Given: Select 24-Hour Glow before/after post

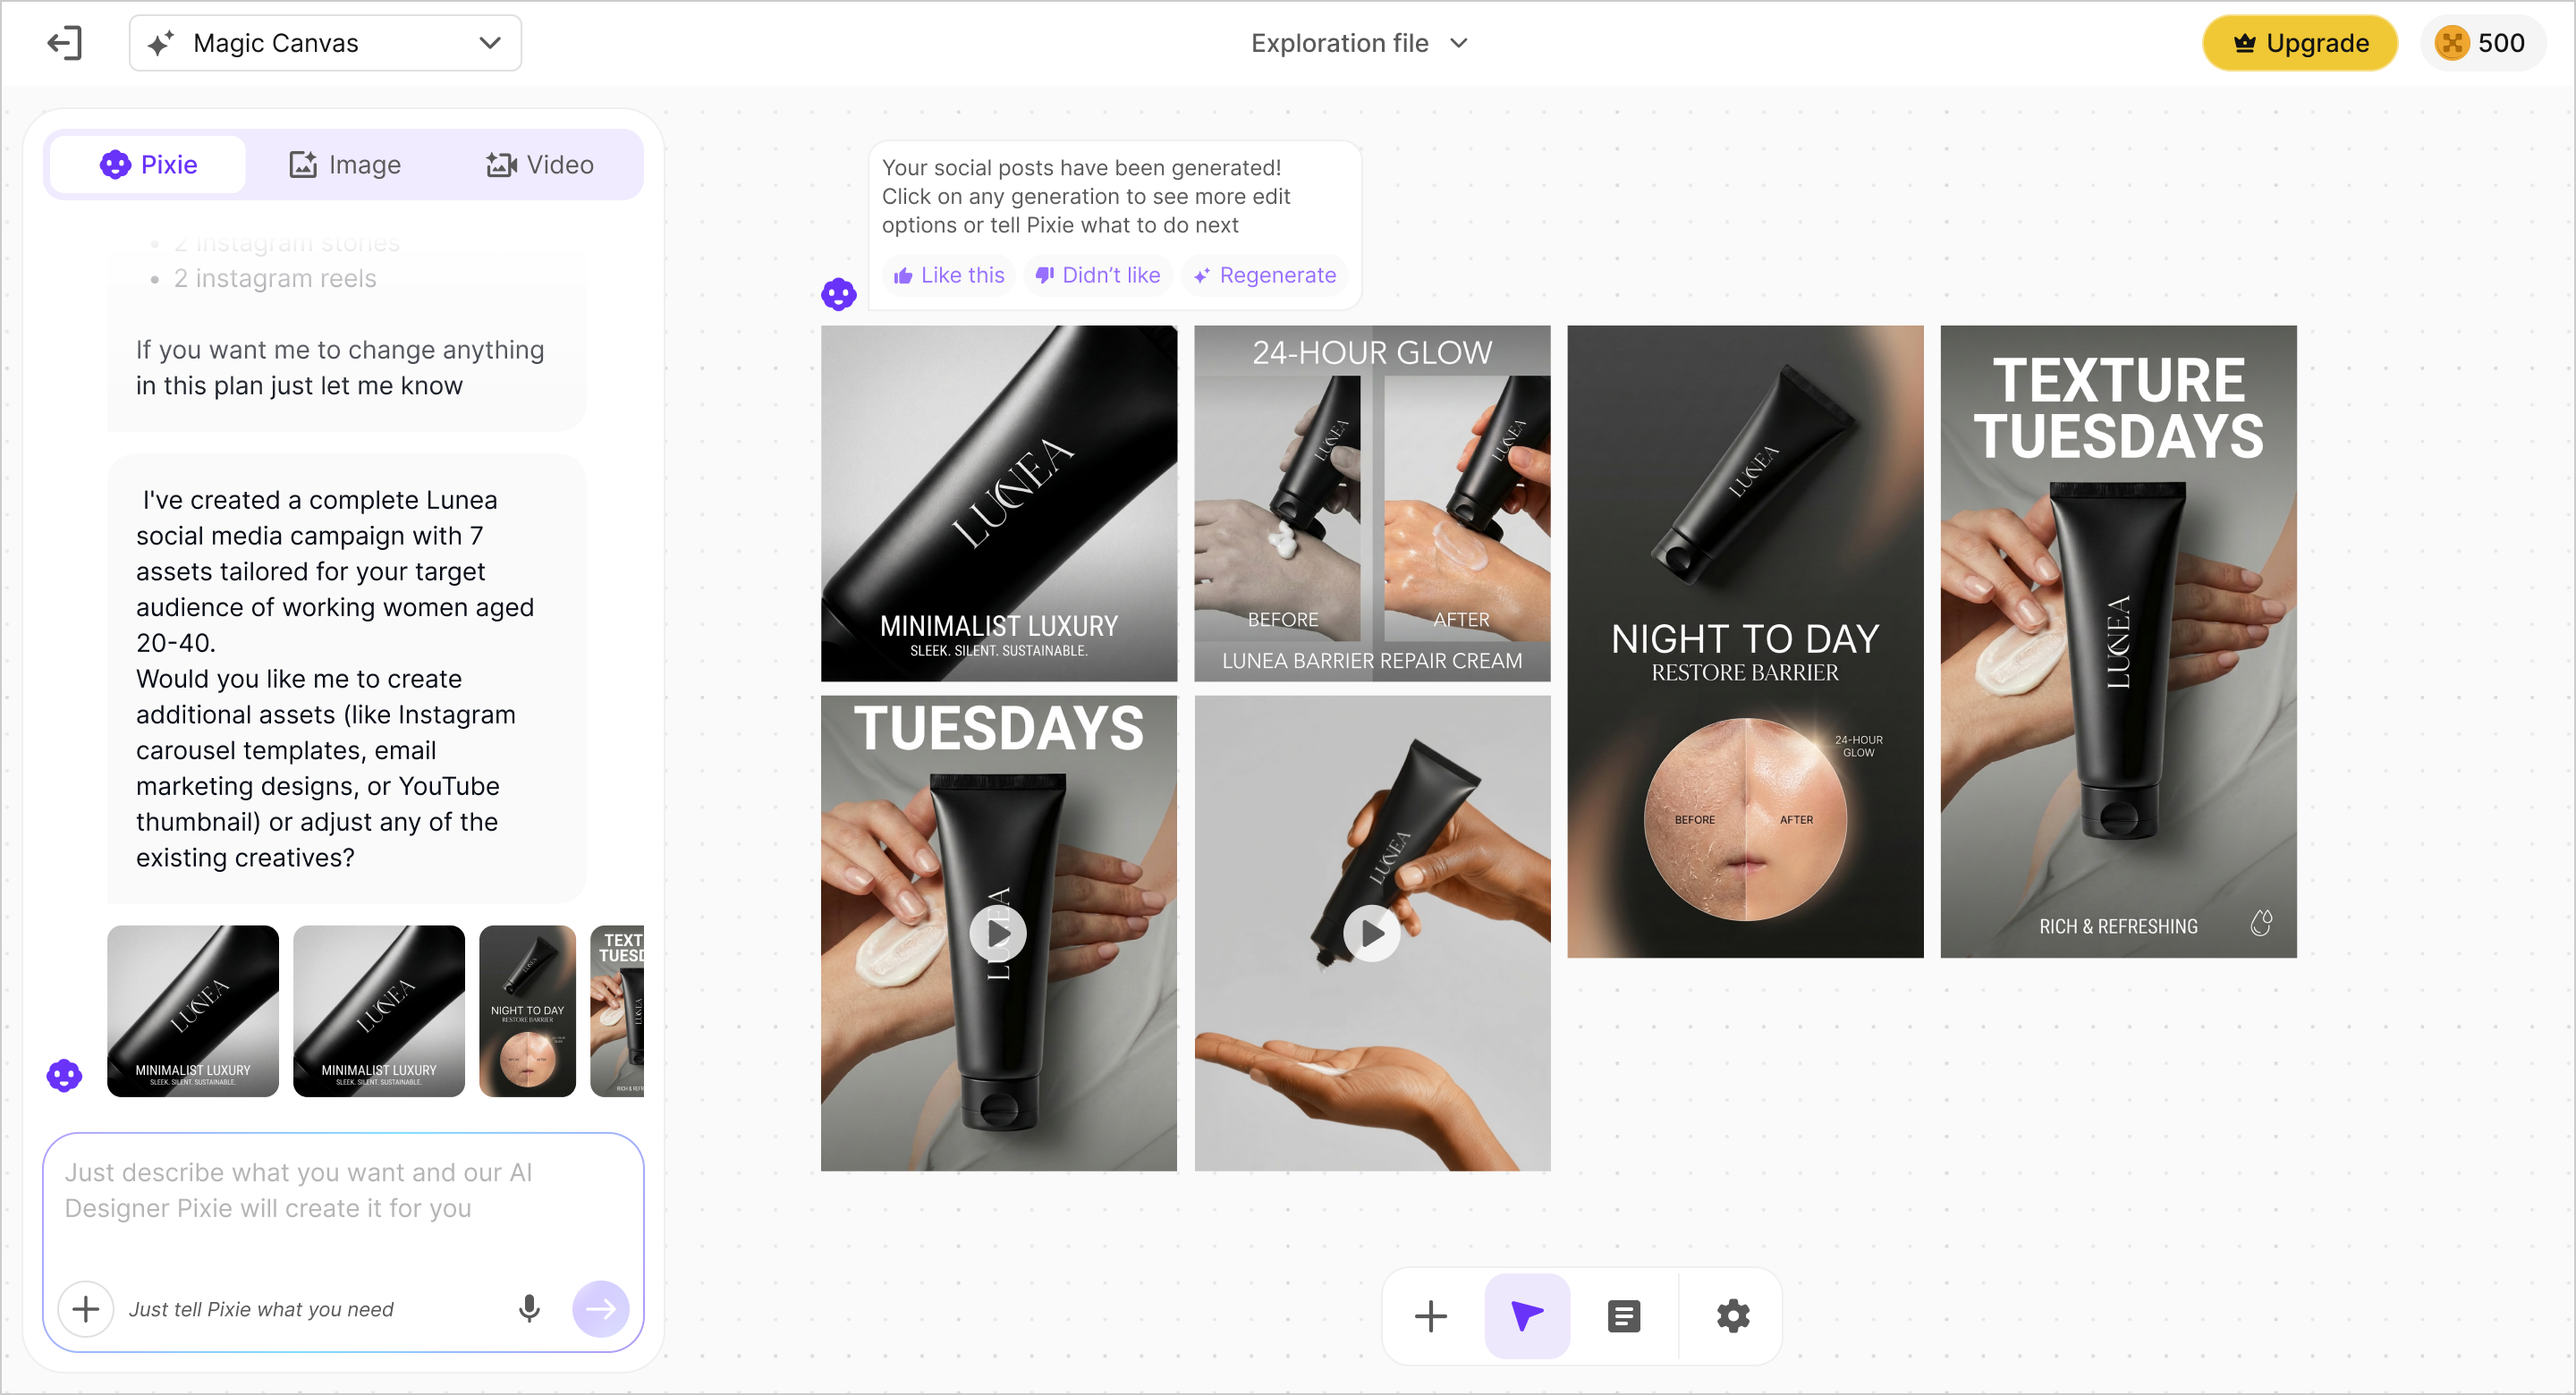Looking at the screenshot, I should click(1372, 503).
